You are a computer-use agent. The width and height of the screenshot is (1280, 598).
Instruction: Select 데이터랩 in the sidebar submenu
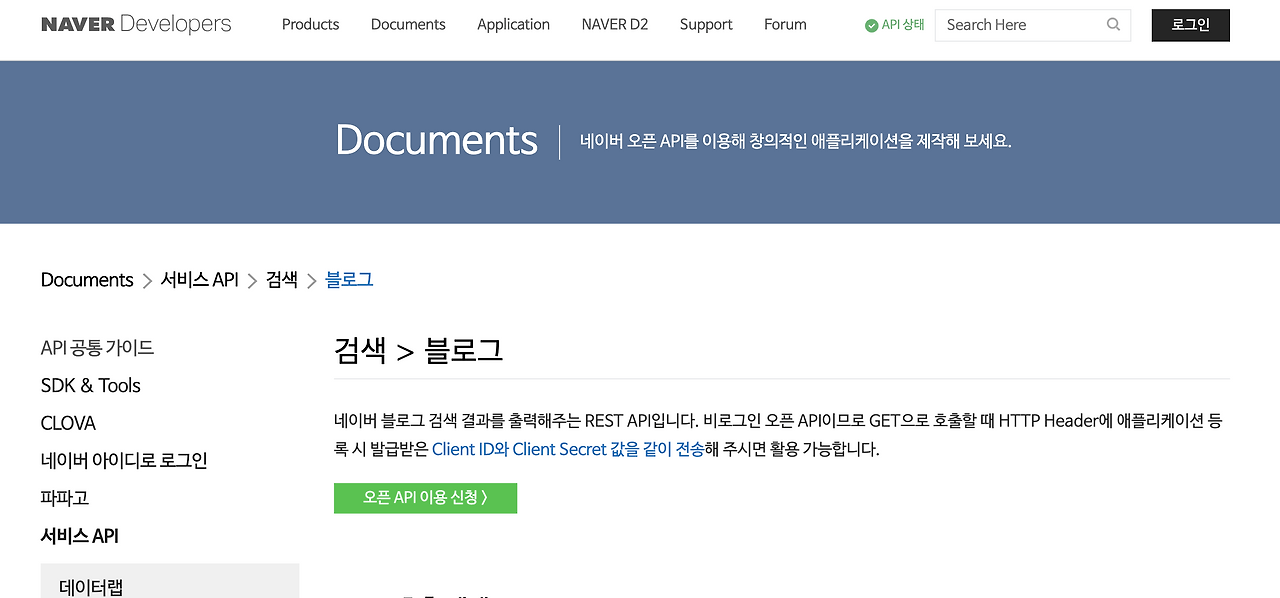91,587
